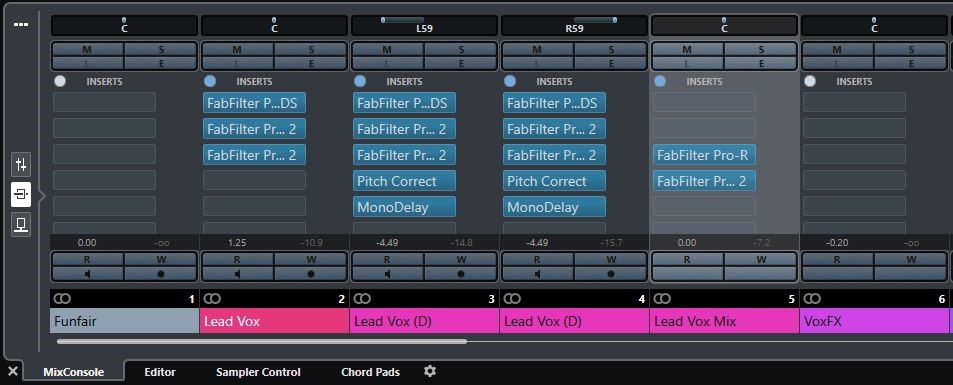Show the fader section icon in the left sidebar
Viewport: 953px width, 385px height.
21,164
